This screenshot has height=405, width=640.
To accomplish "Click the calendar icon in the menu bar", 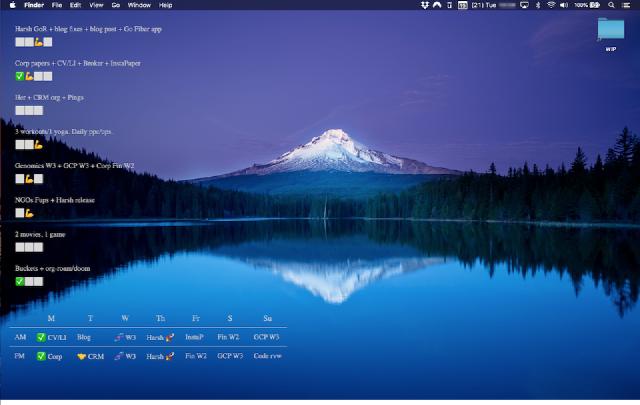I will 462,5.
